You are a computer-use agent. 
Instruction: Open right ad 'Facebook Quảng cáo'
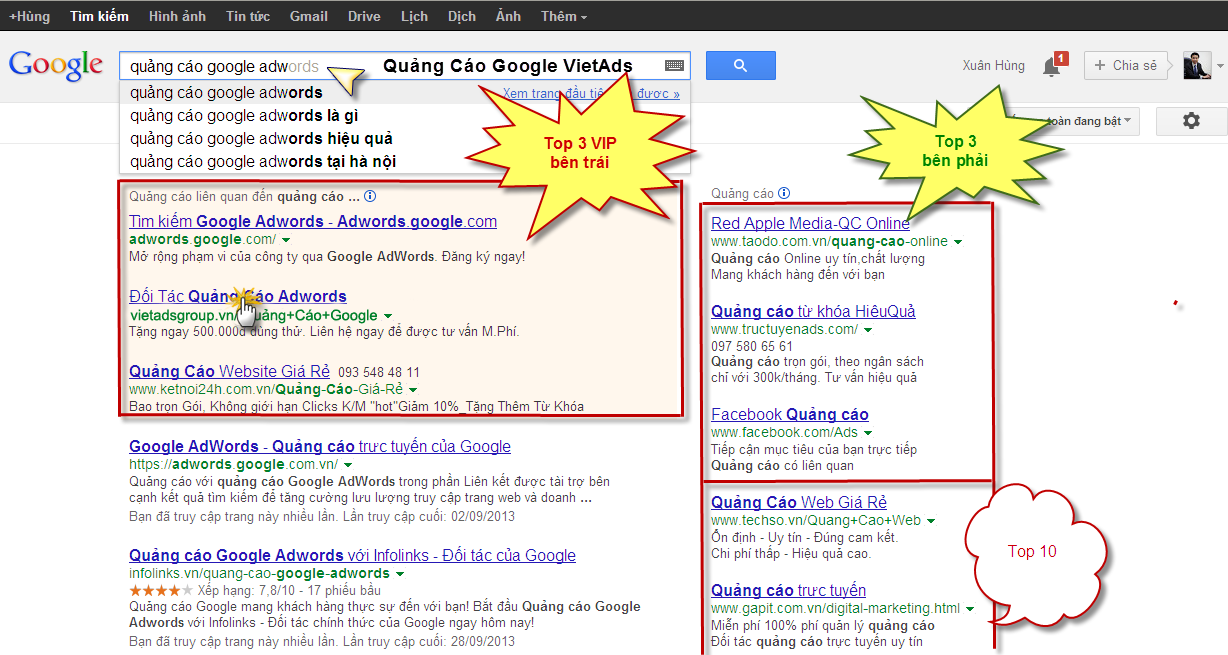[790, 414]
